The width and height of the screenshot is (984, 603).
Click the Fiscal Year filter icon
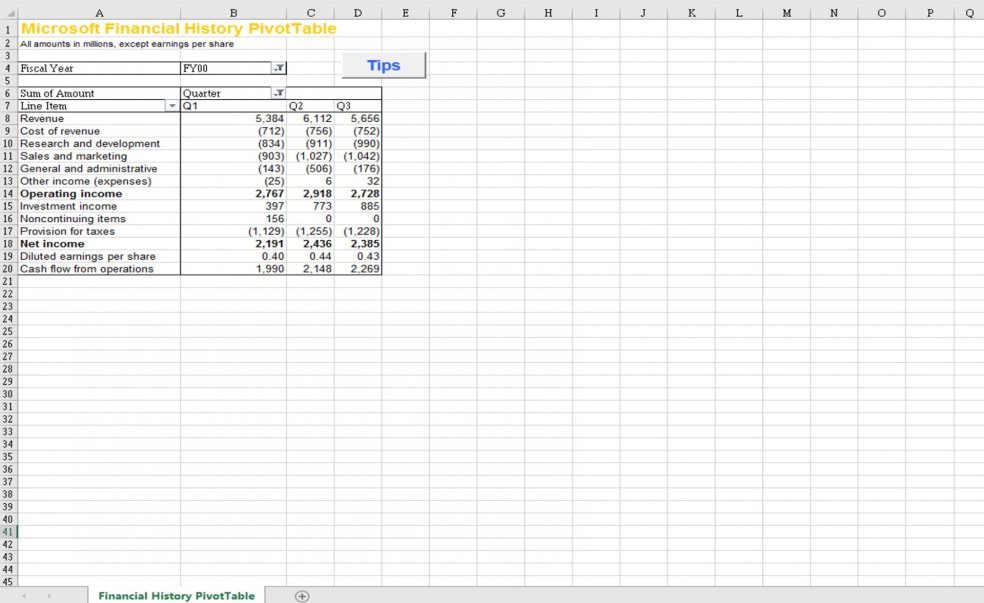277,68
